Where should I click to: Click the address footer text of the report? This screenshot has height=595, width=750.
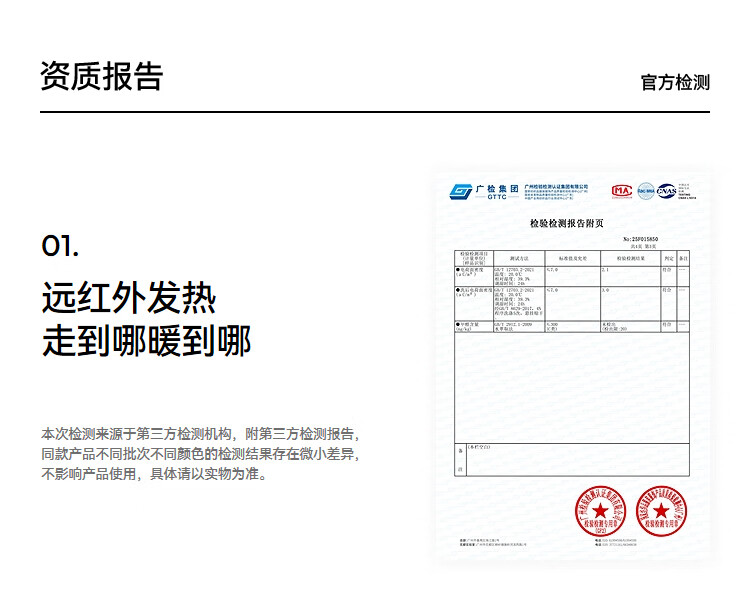493,542
